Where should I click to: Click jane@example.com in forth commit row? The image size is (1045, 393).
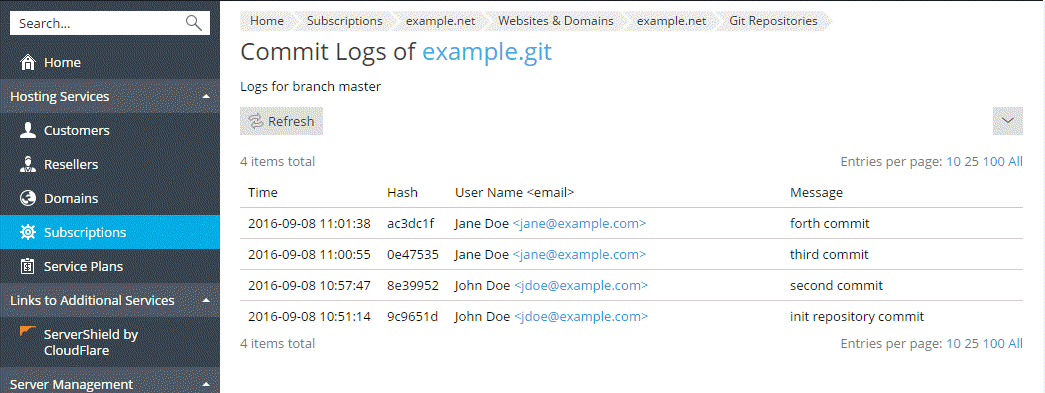coord(579,224)
